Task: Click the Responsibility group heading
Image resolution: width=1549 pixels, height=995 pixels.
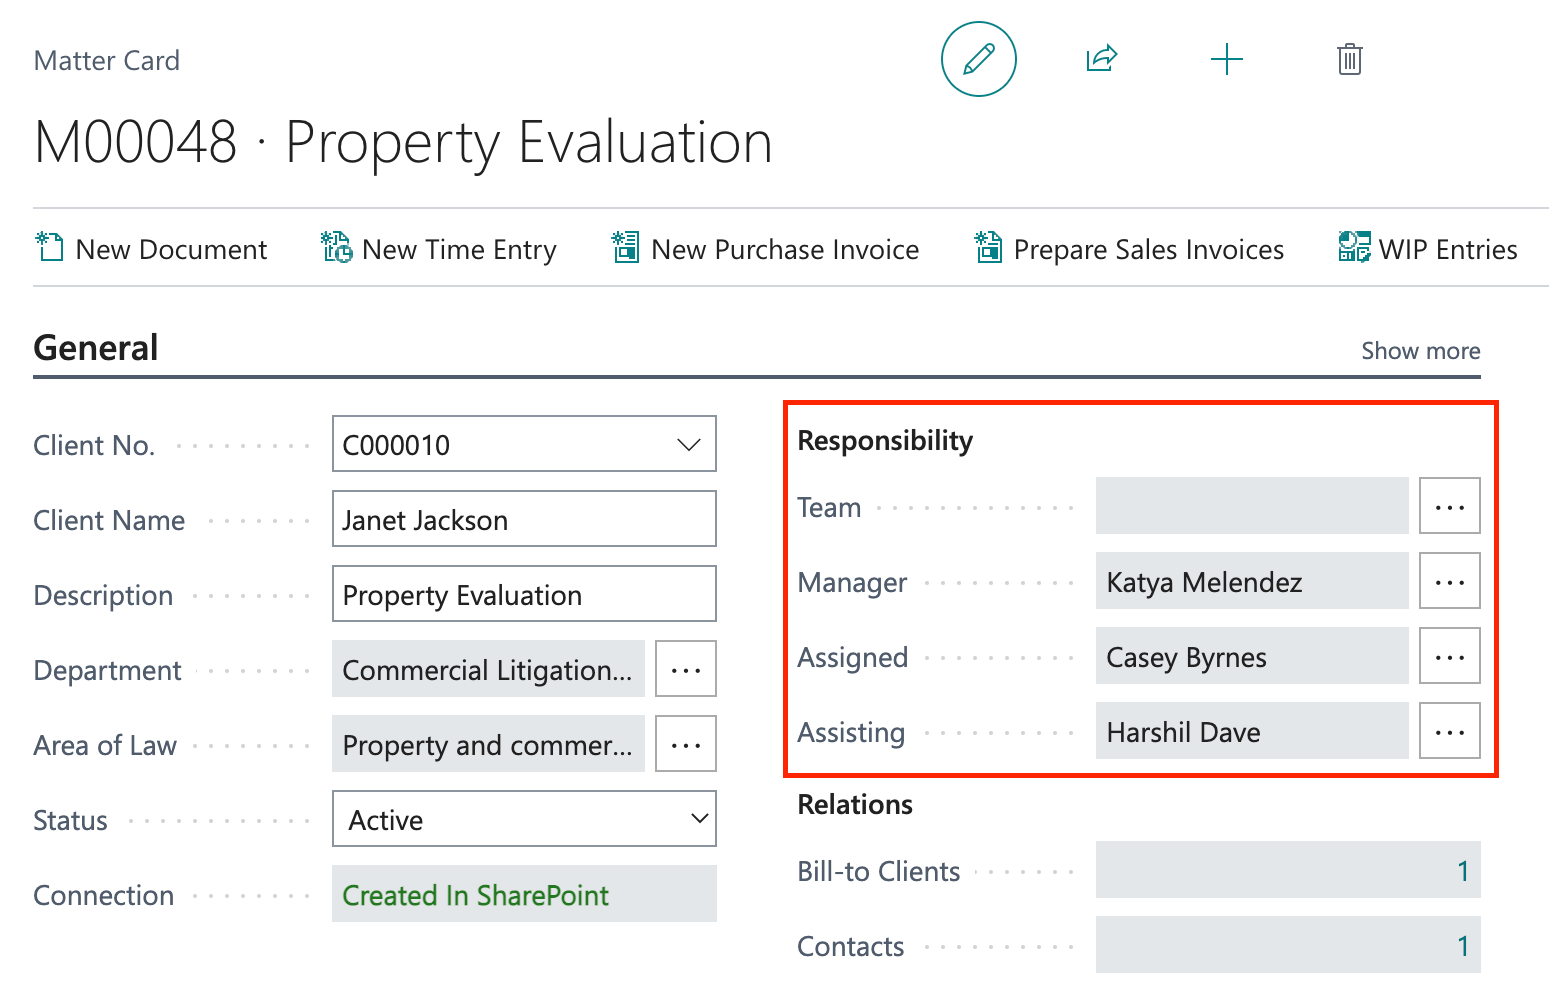Action: (x=885, y=441)
